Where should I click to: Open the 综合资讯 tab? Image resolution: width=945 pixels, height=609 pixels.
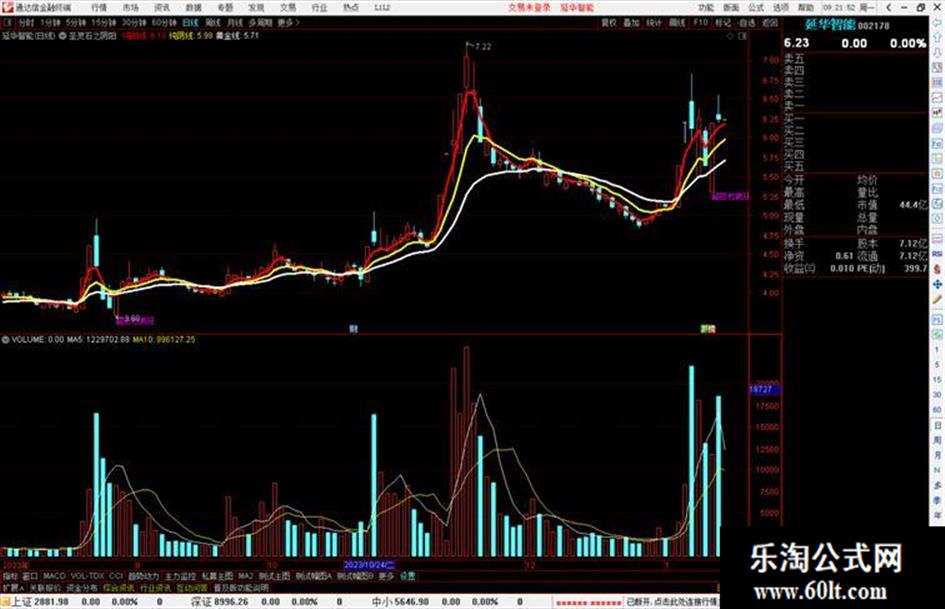pos(119,587)
